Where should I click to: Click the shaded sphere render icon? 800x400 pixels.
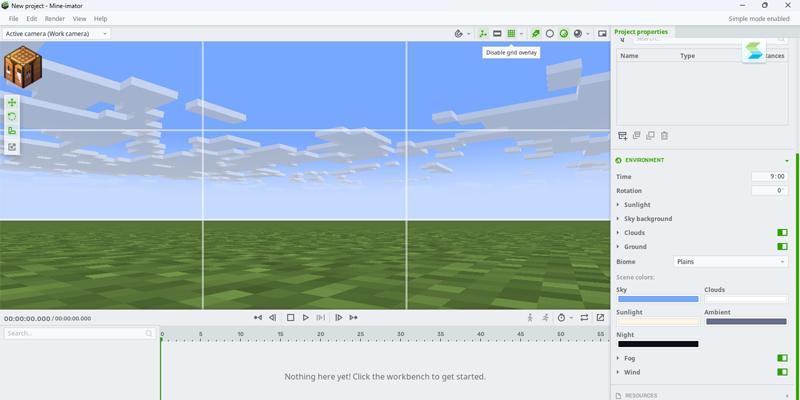tap(578, 34)
